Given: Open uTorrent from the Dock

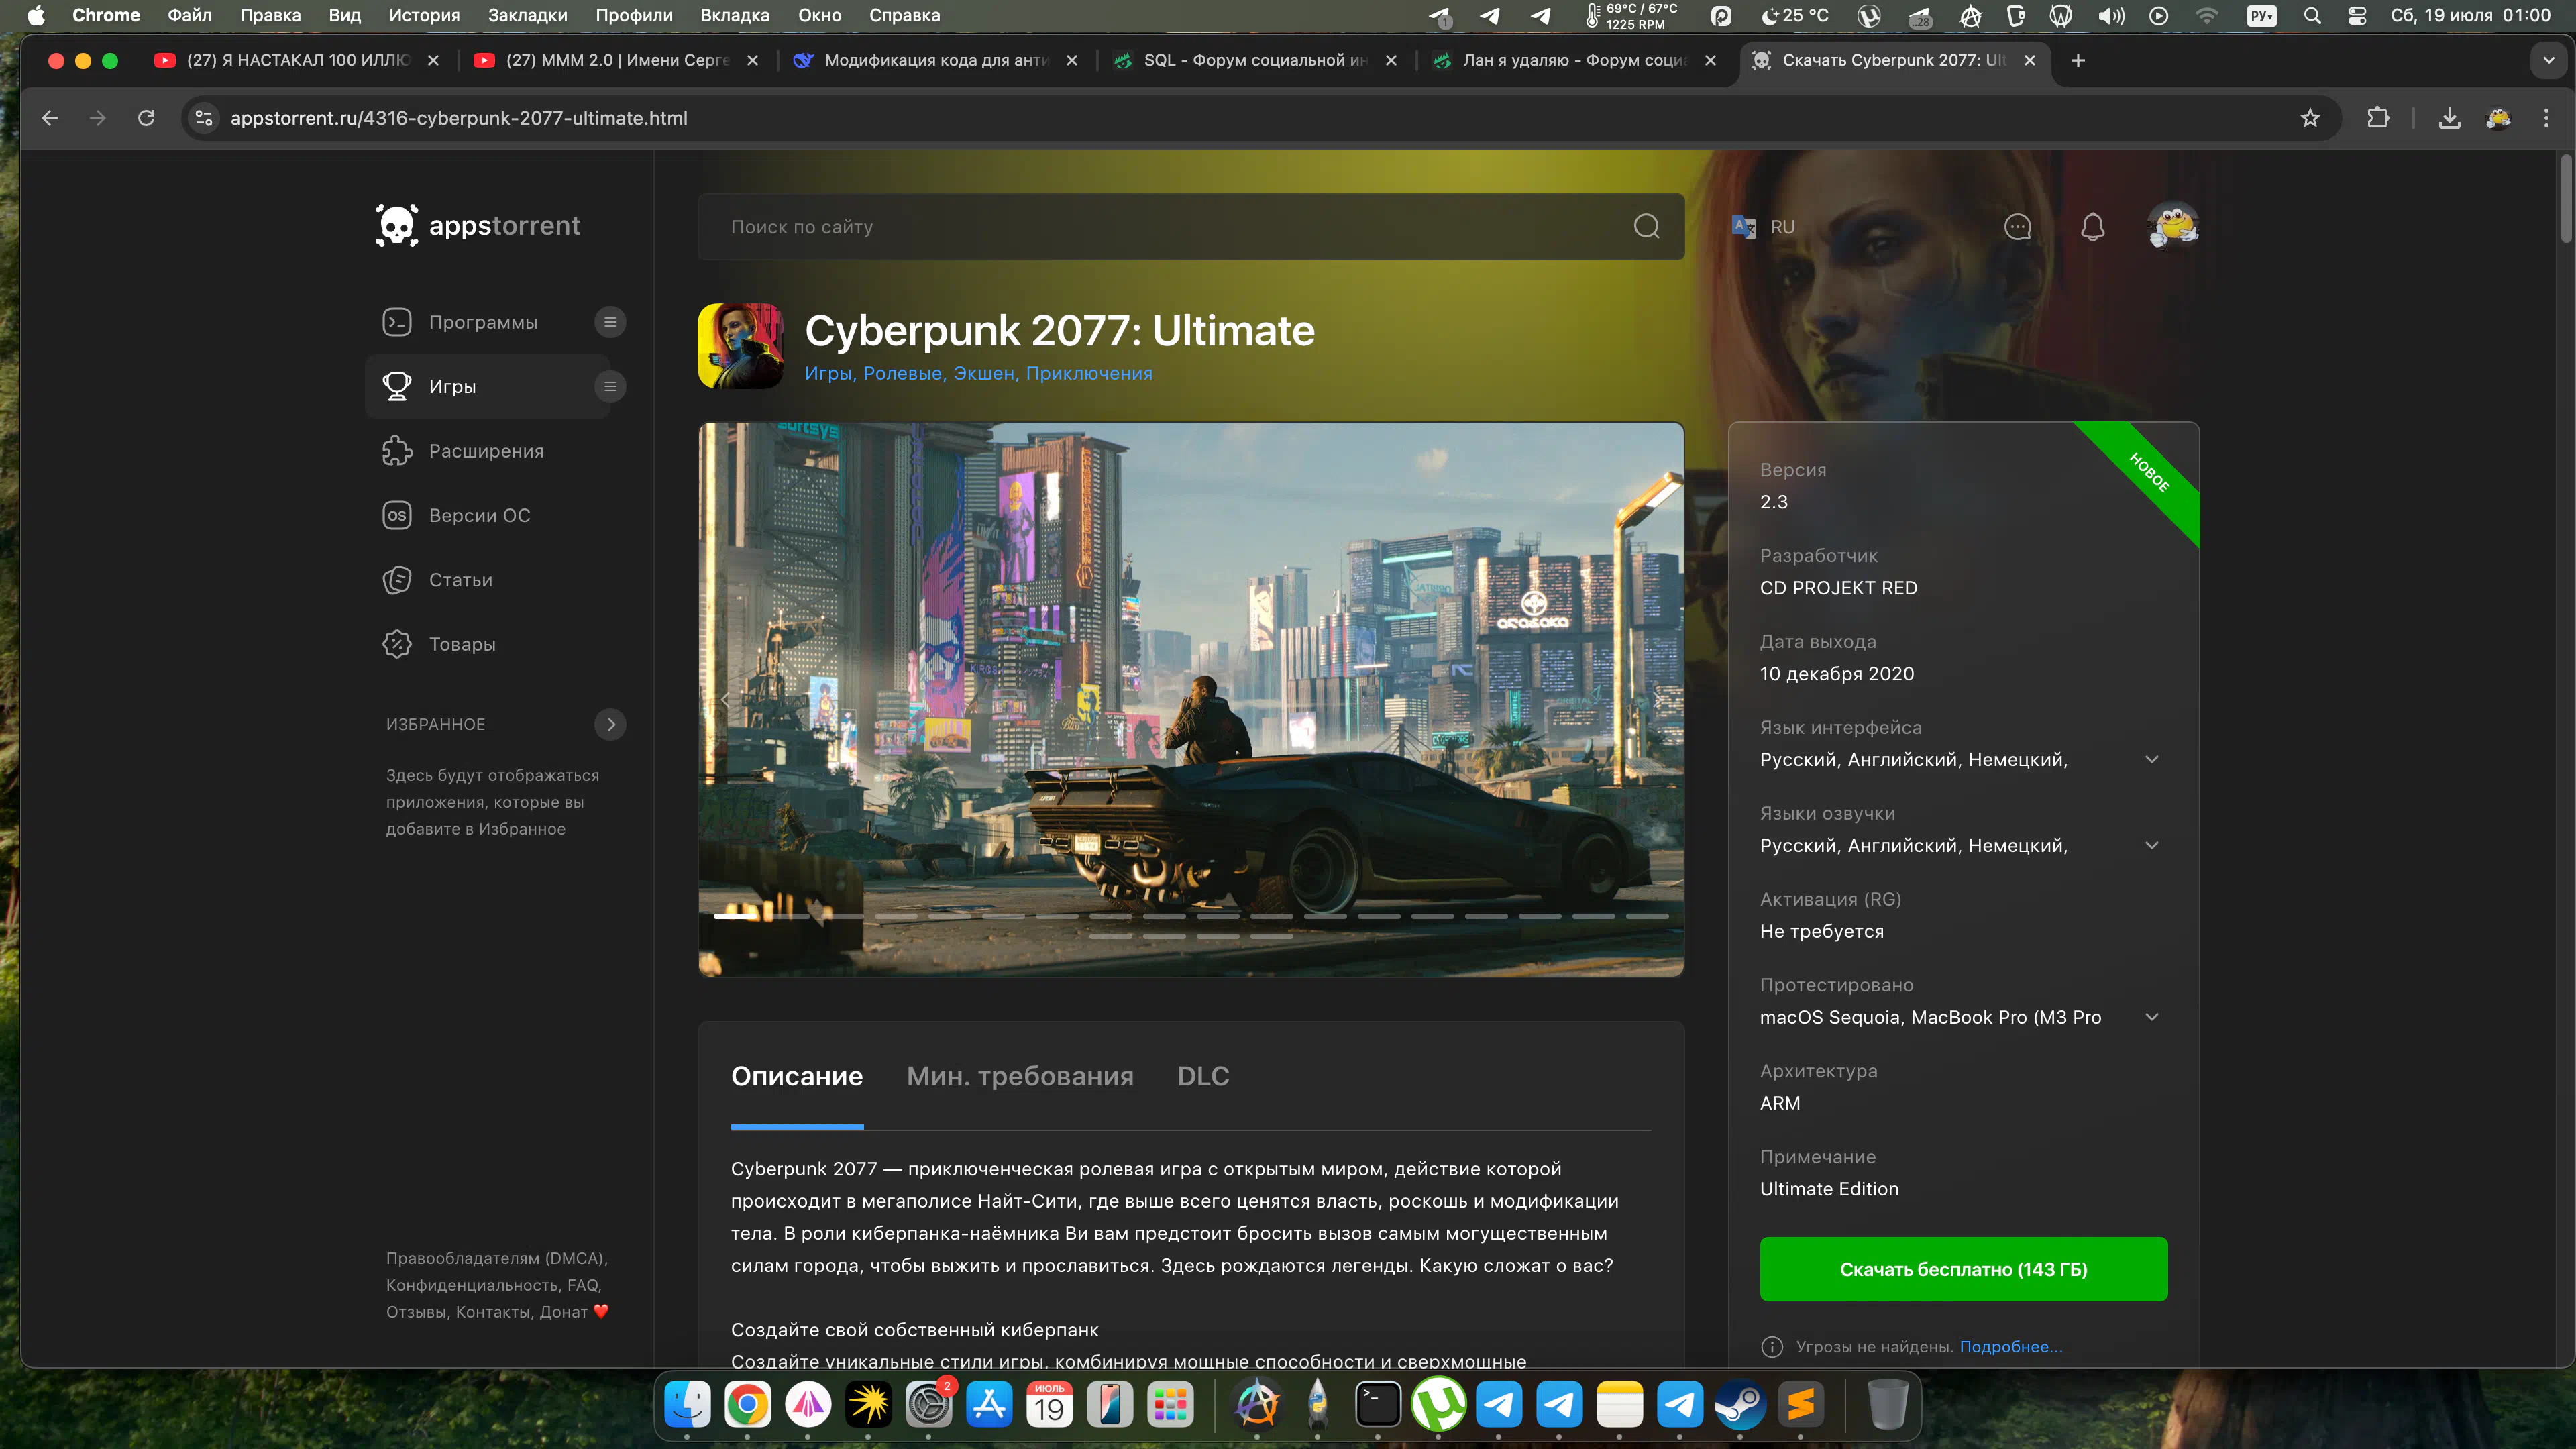Looking at the screenshot, I should click(x=1438, y=1405).
